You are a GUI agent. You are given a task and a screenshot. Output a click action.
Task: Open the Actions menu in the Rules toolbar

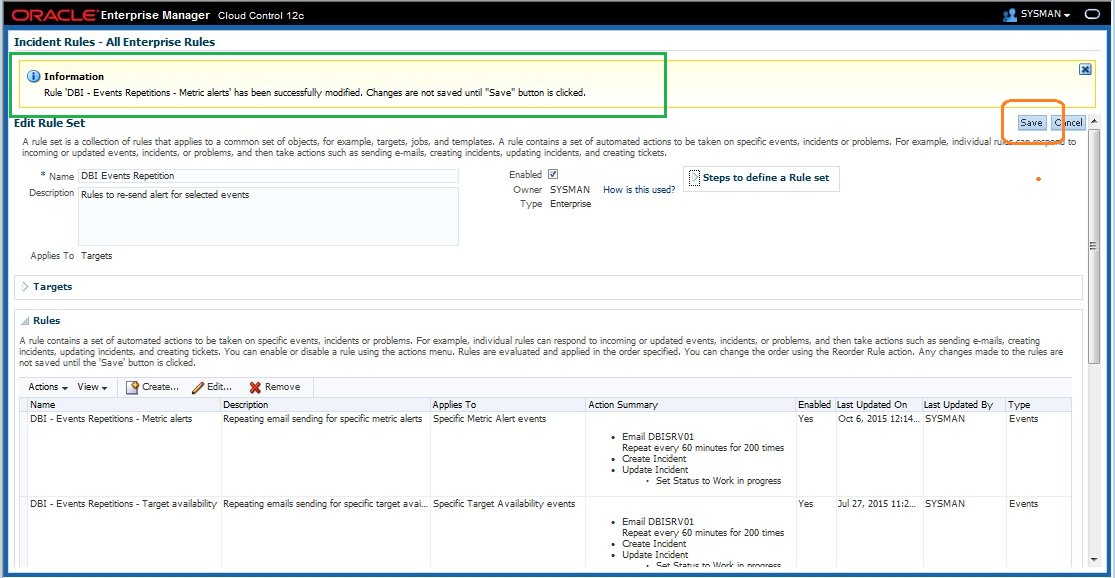(48, 387)
